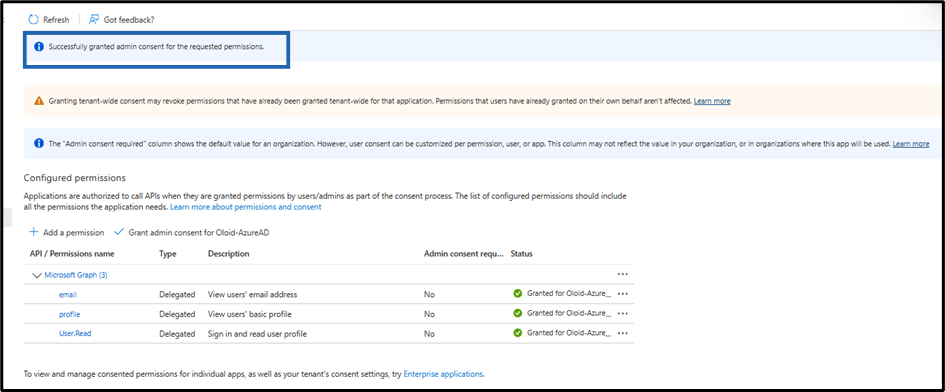The height and width of the screenshot is (392, 945).
Task: Click the Type column header
Action: 168,254
